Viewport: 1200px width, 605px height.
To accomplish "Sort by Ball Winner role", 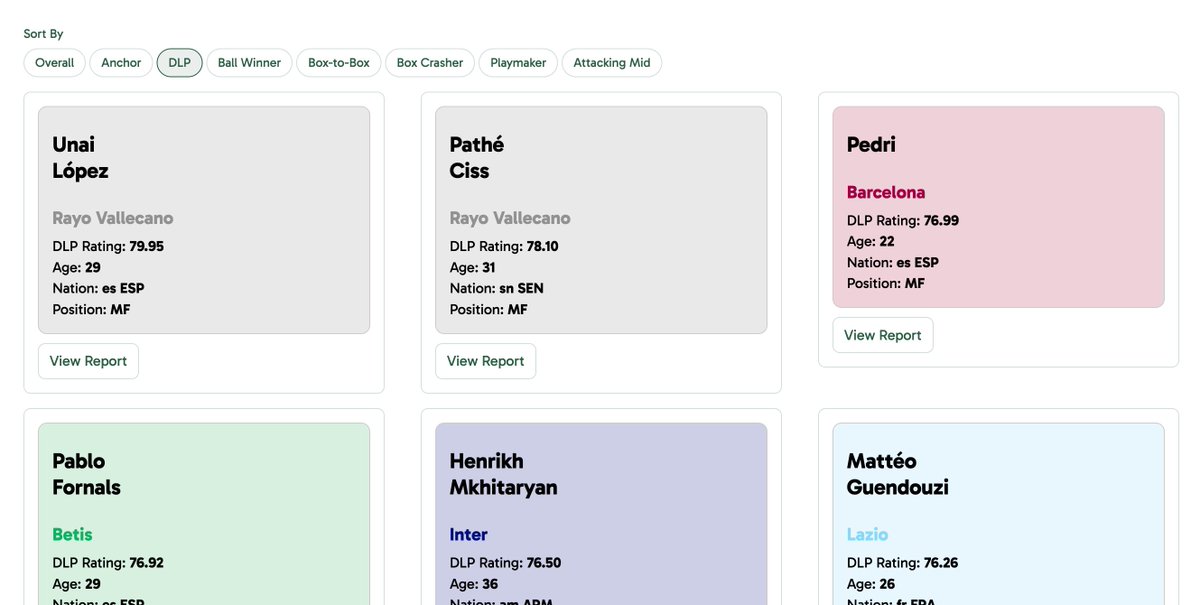I will [x=250, y=63].
